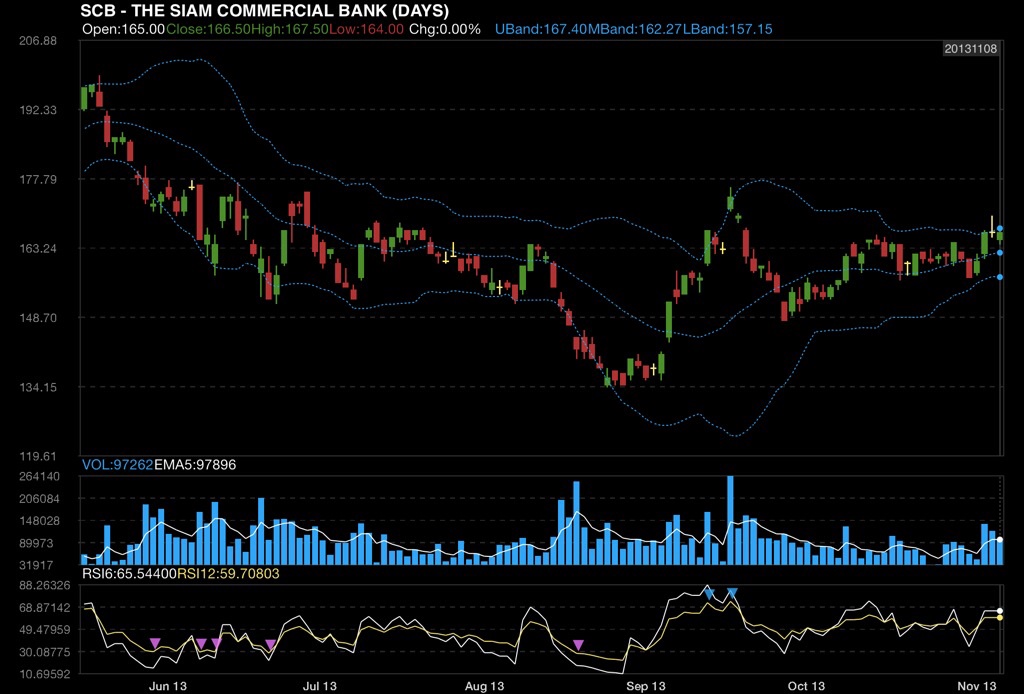This screenshot has width=1024, height=694.
Task: Click the 134.15 price axis label
Action: tap(38, 387)
